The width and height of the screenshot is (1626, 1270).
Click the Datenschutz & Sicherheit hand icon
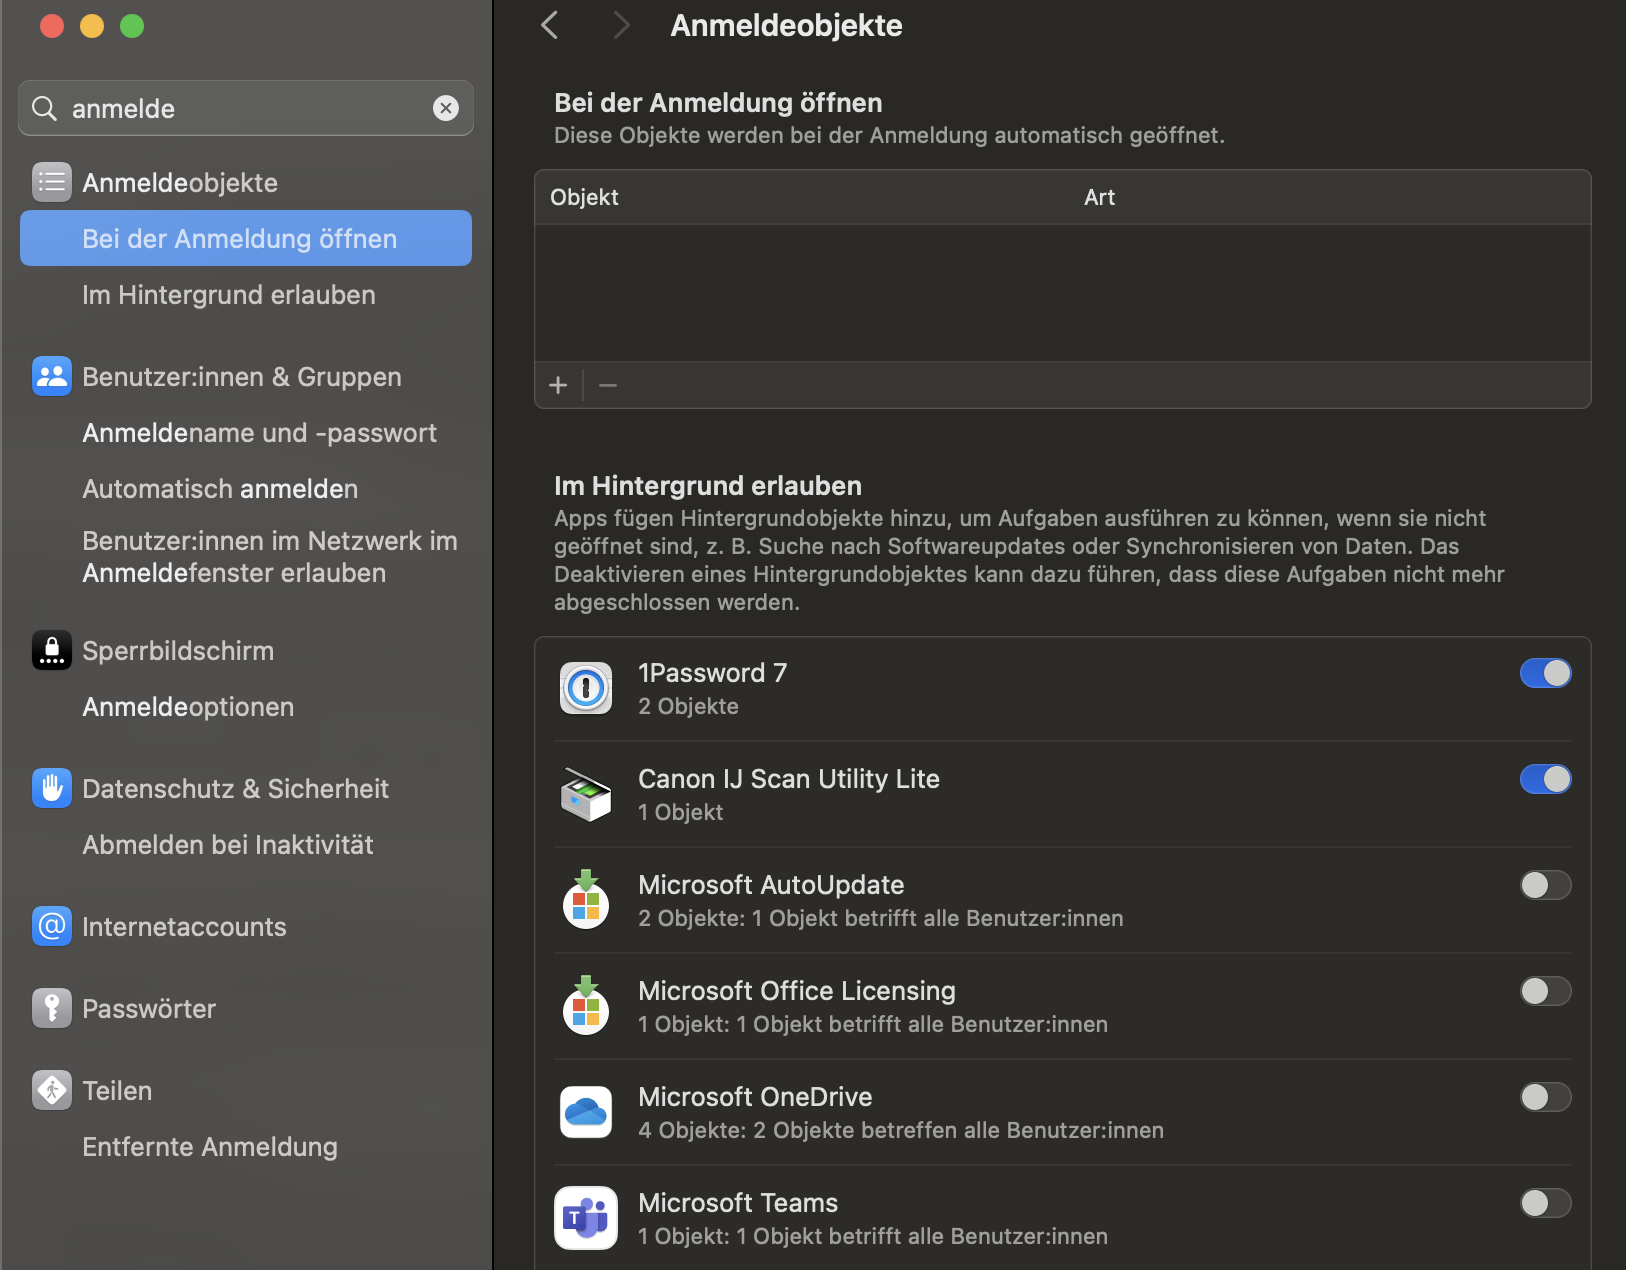(x=51, y=788)
